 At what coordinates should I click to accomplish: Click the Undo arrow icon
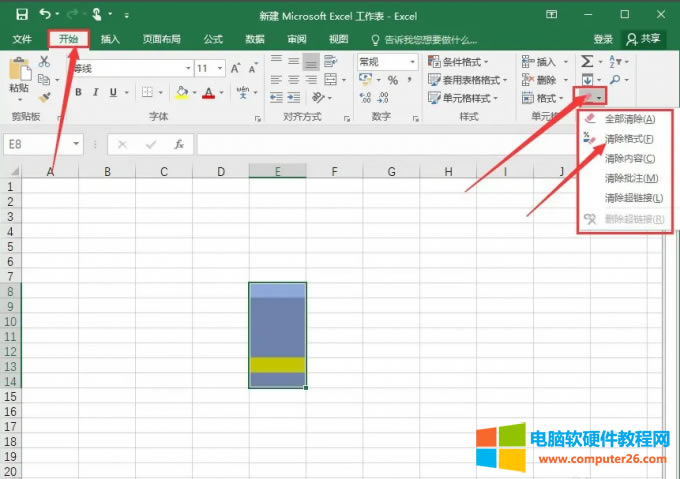tap(46, 15)
